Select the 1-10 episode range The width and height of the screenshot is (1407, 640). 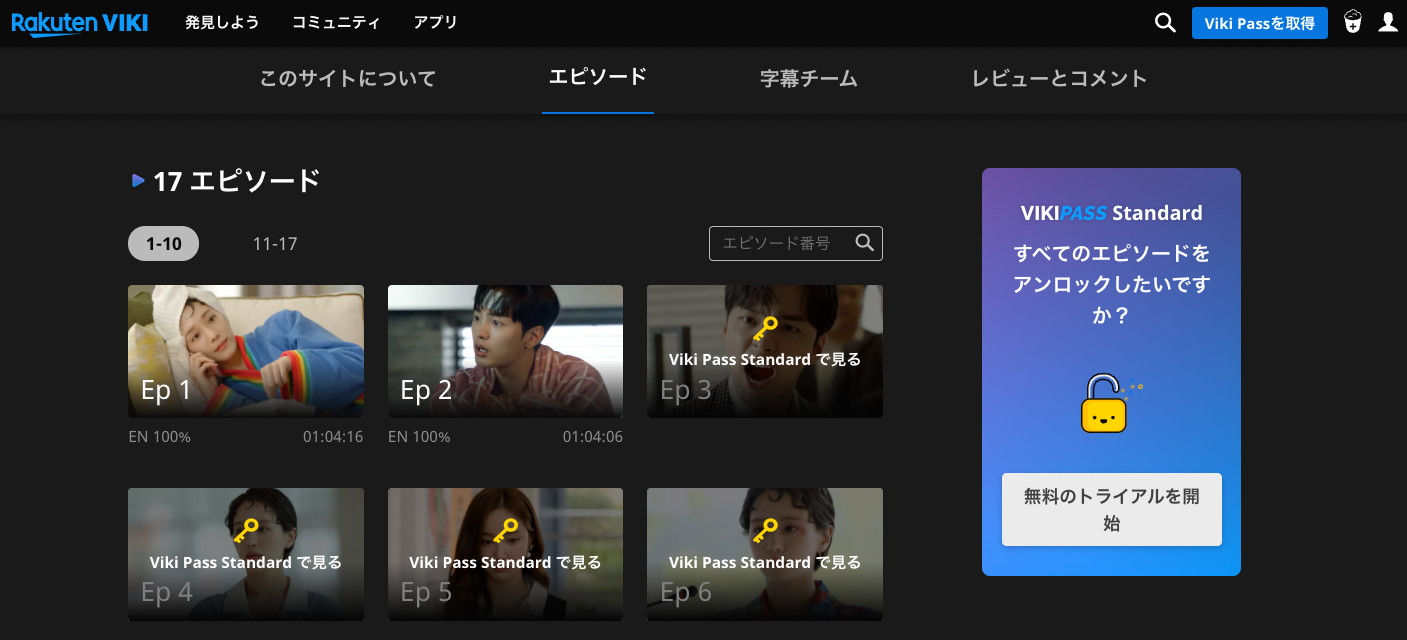click(164, 243)
